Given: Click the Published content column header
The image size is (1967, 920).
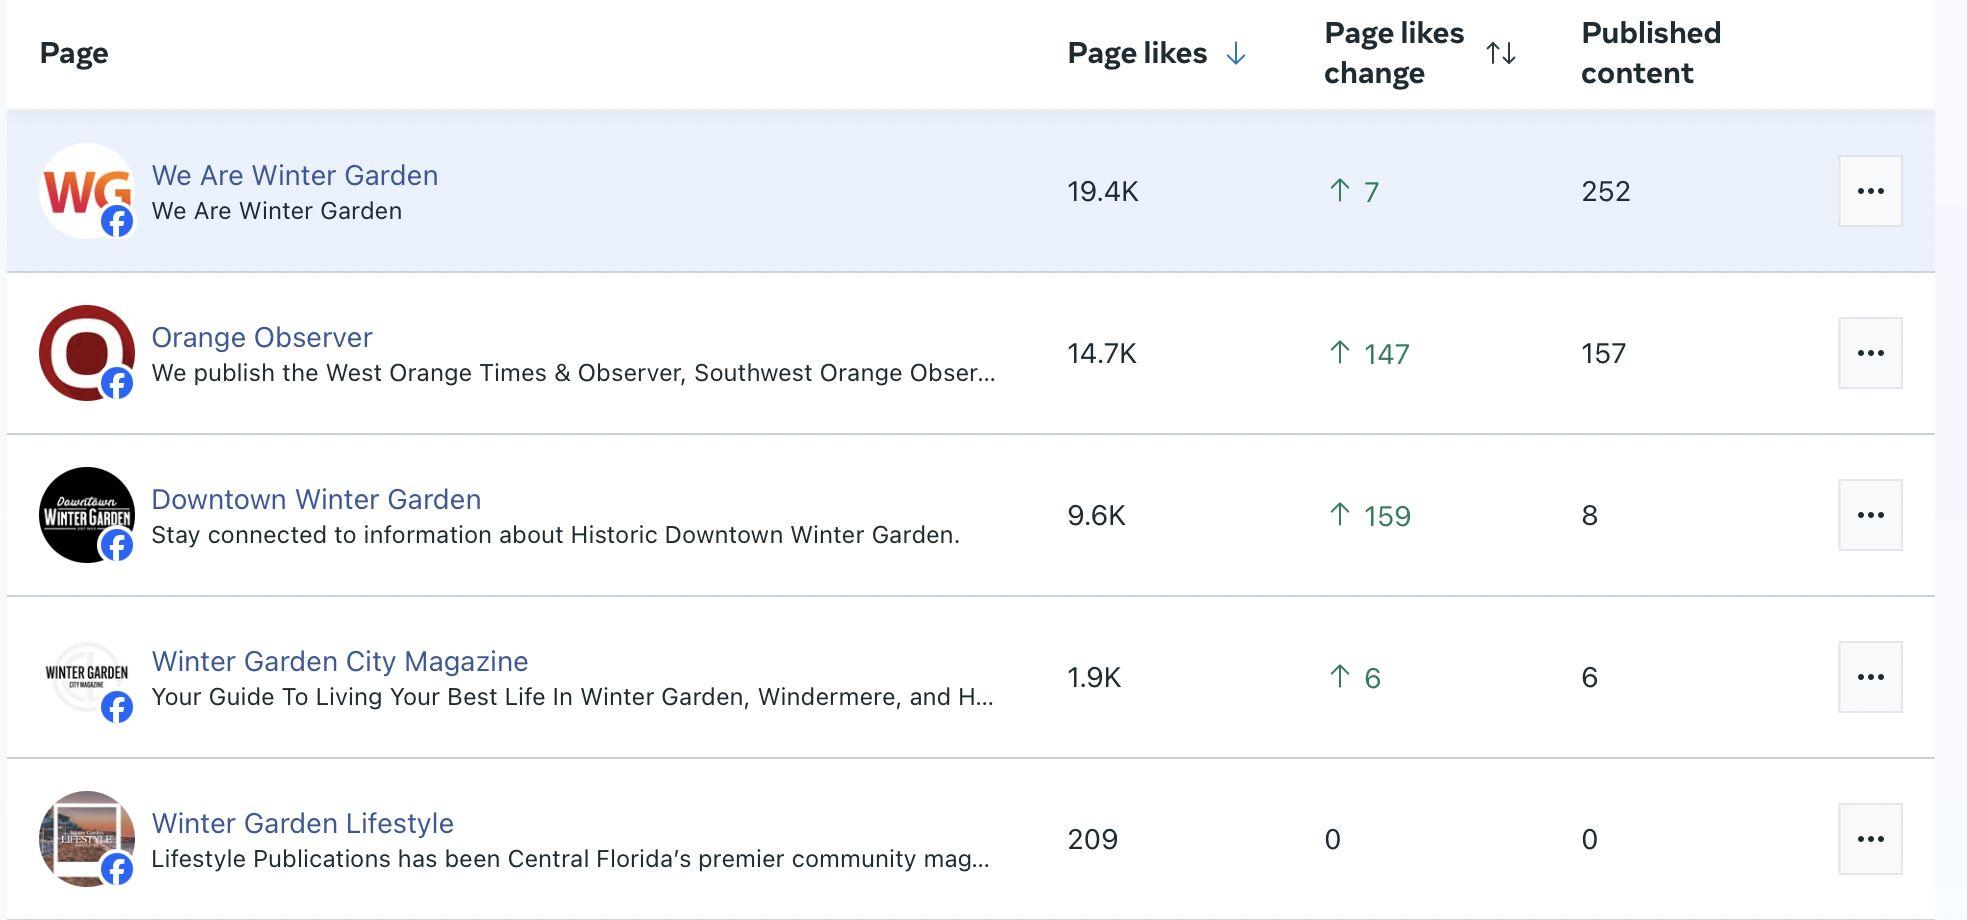Looking at the screenshot, I should point(1650,53).
